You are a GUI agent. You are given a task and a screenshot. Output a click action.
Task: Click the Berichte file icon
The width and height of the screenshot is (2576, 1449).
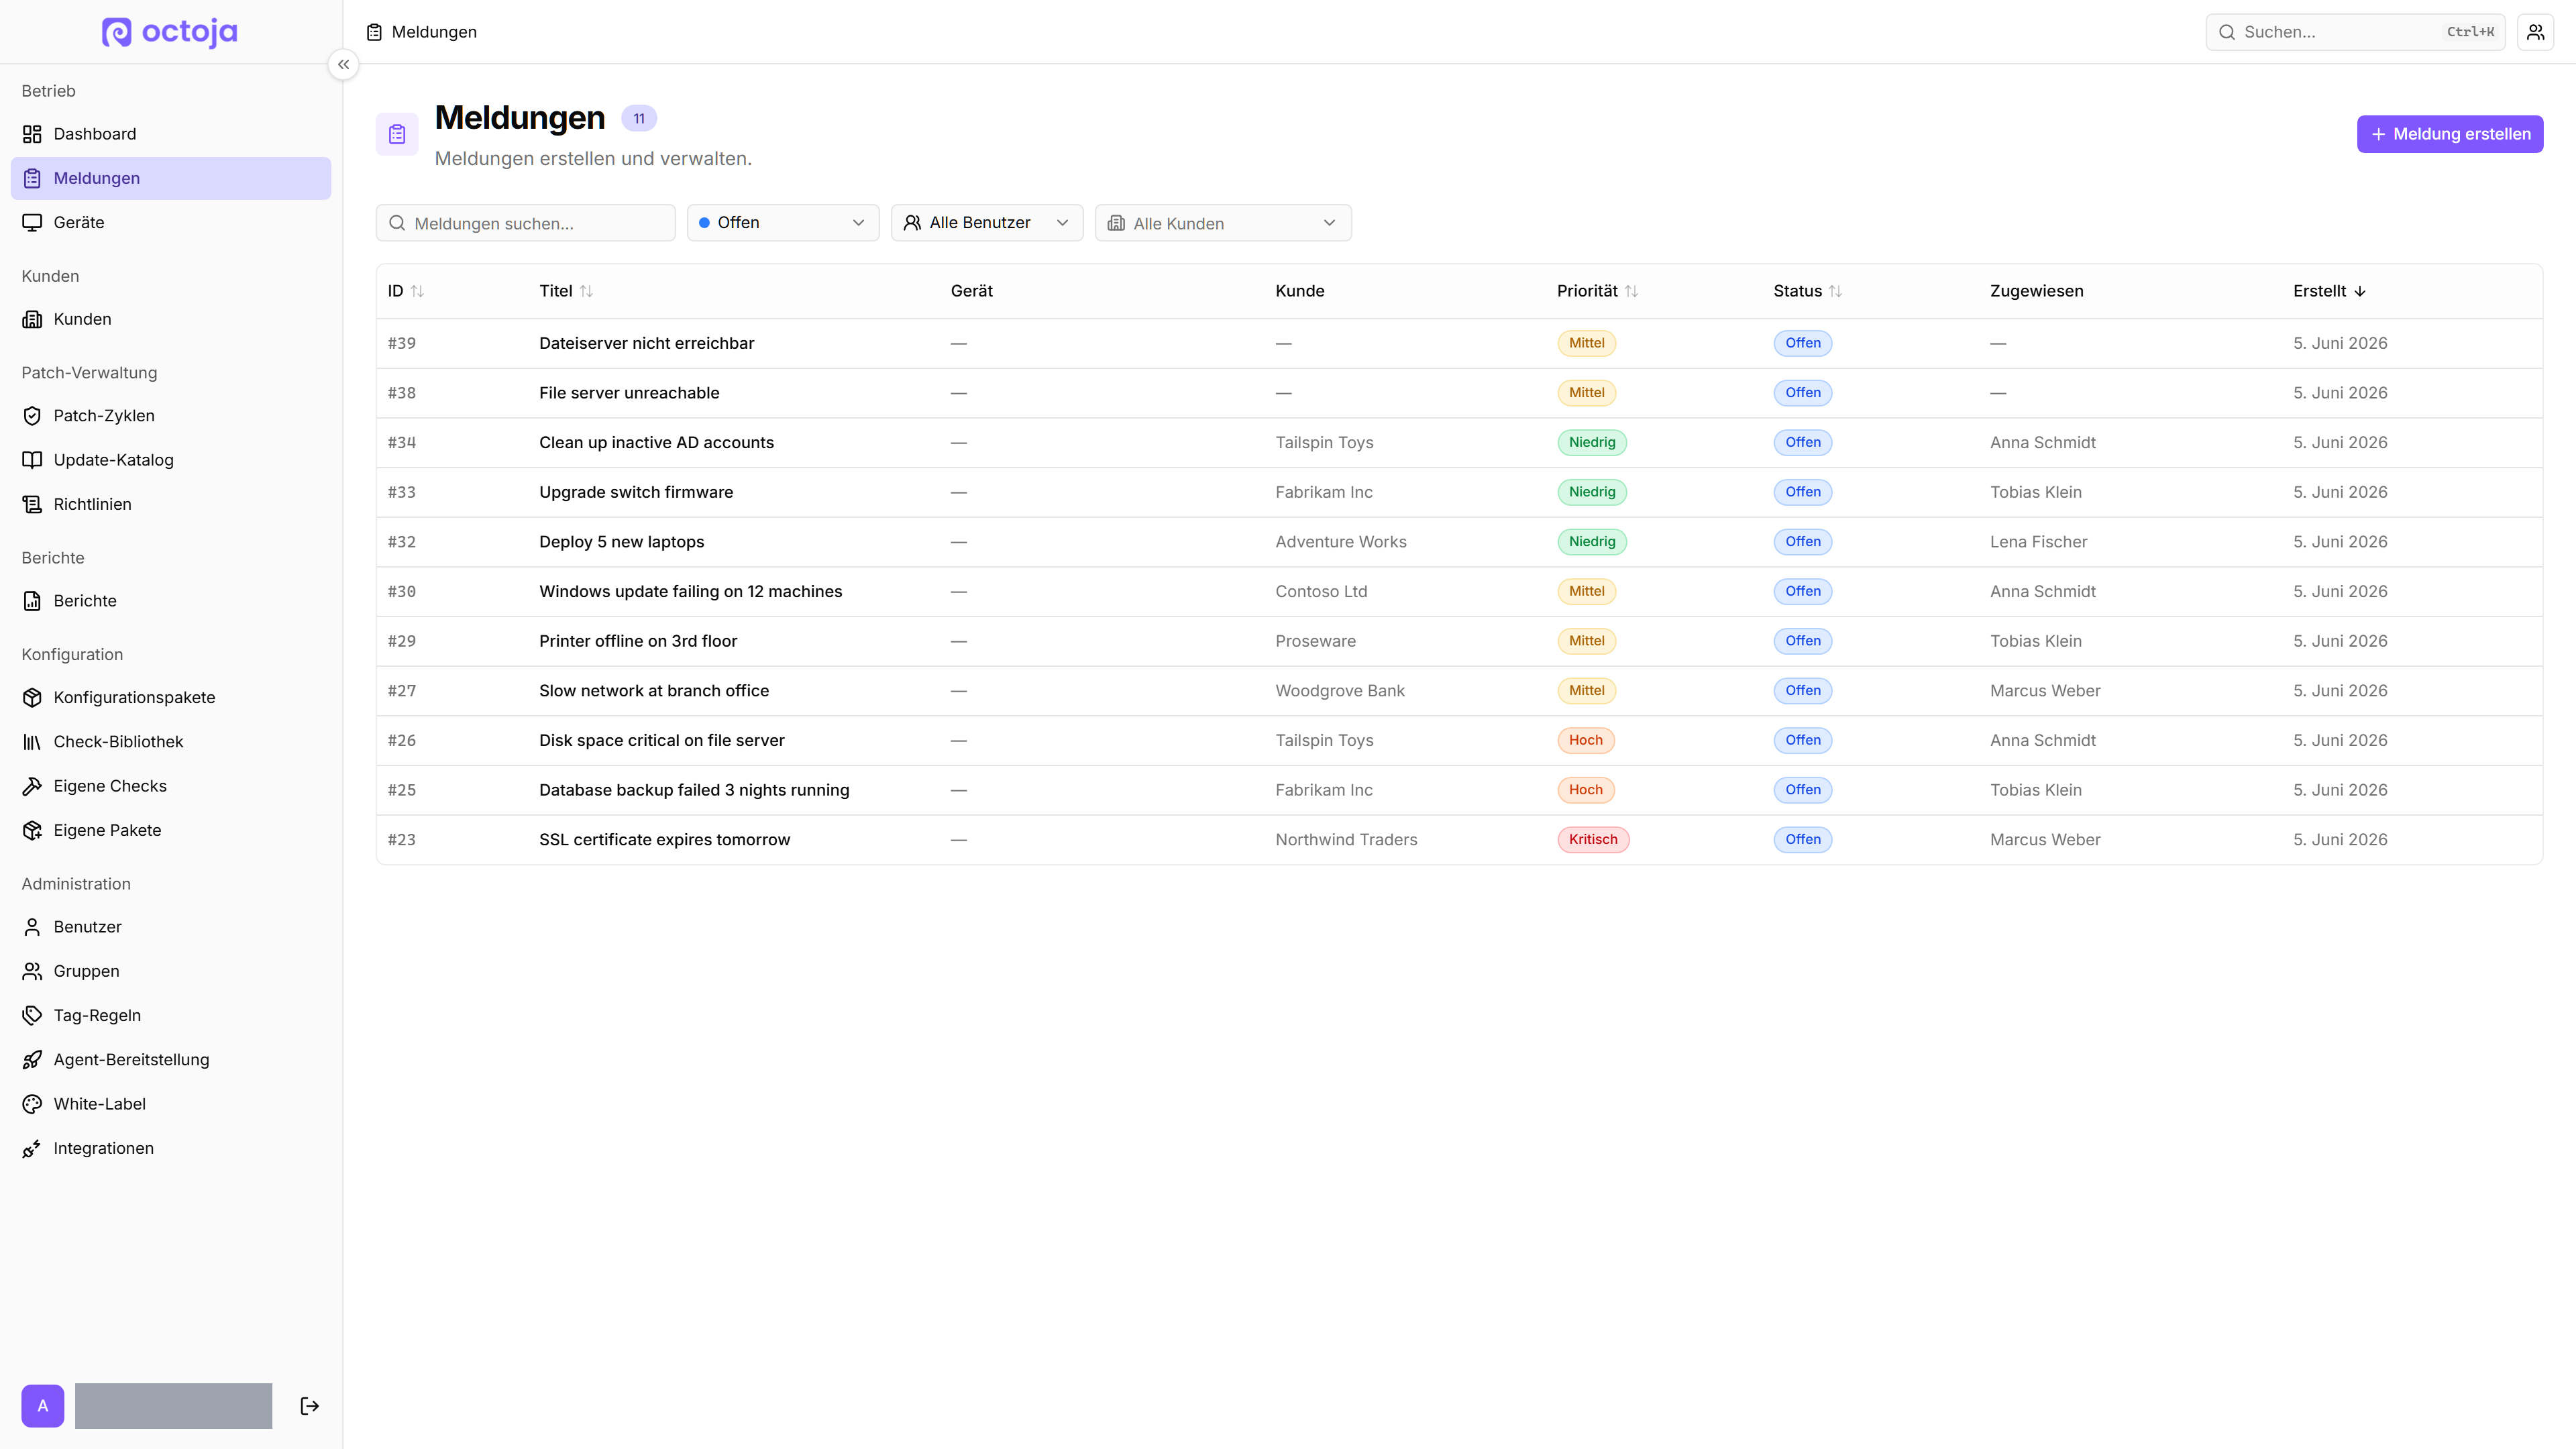coord(32,601)
